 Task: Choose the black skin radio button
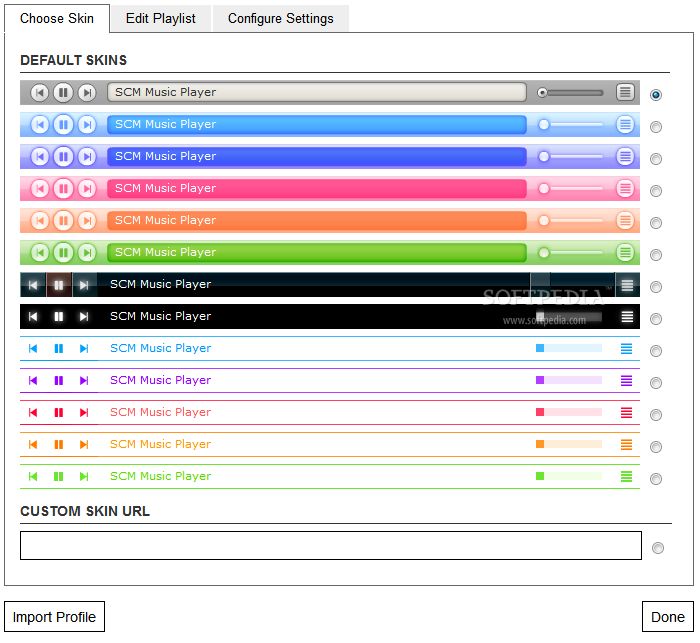click(656, 319)
